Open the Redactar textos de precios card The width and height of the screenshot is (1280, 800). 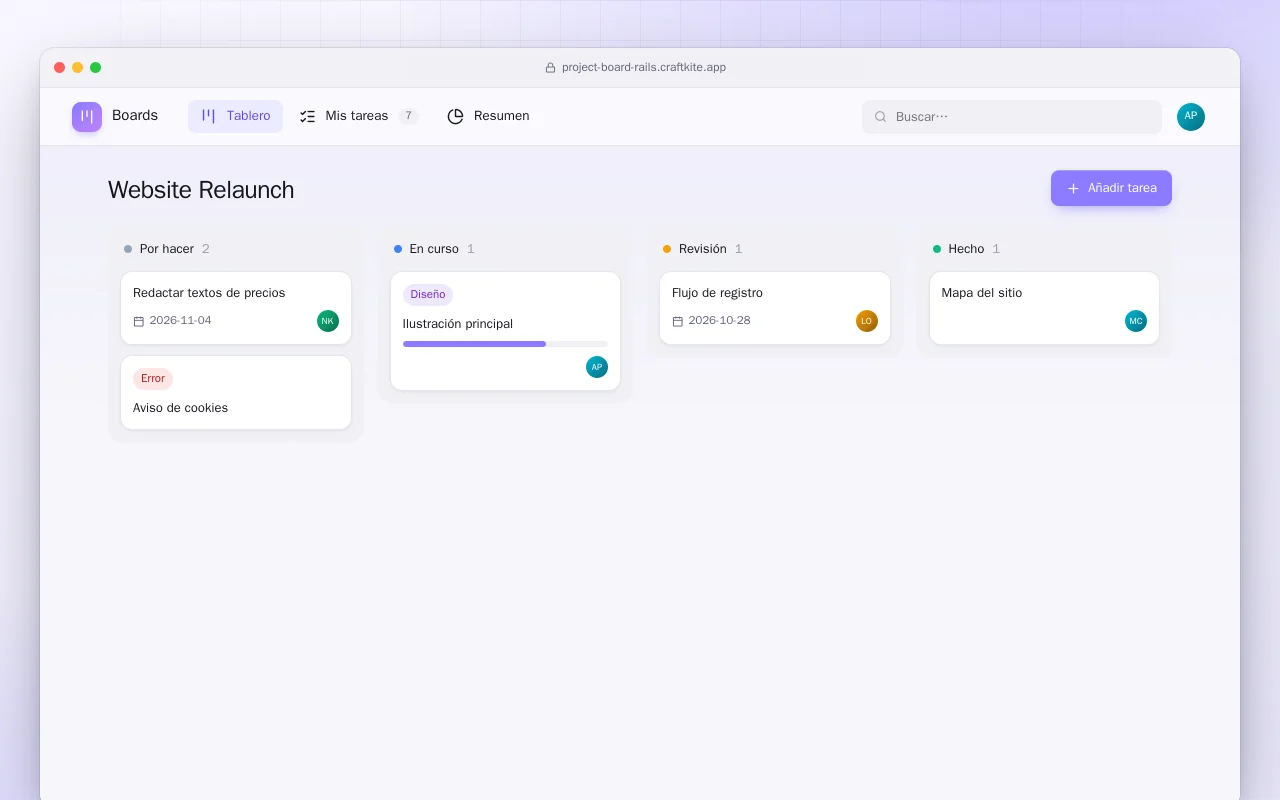tap(236, 308)
